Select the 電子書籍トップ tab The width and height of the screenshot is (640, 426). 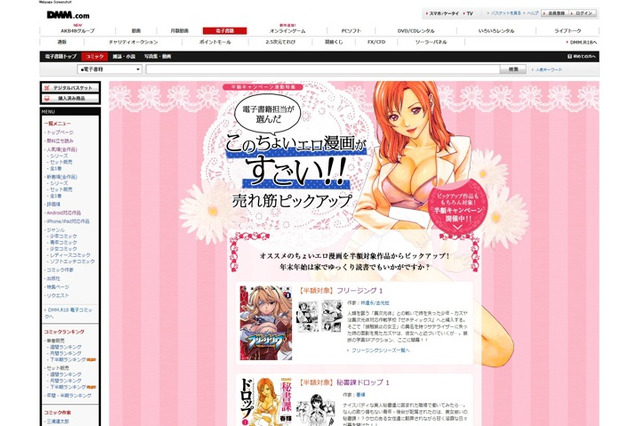[x=60, y=57]
